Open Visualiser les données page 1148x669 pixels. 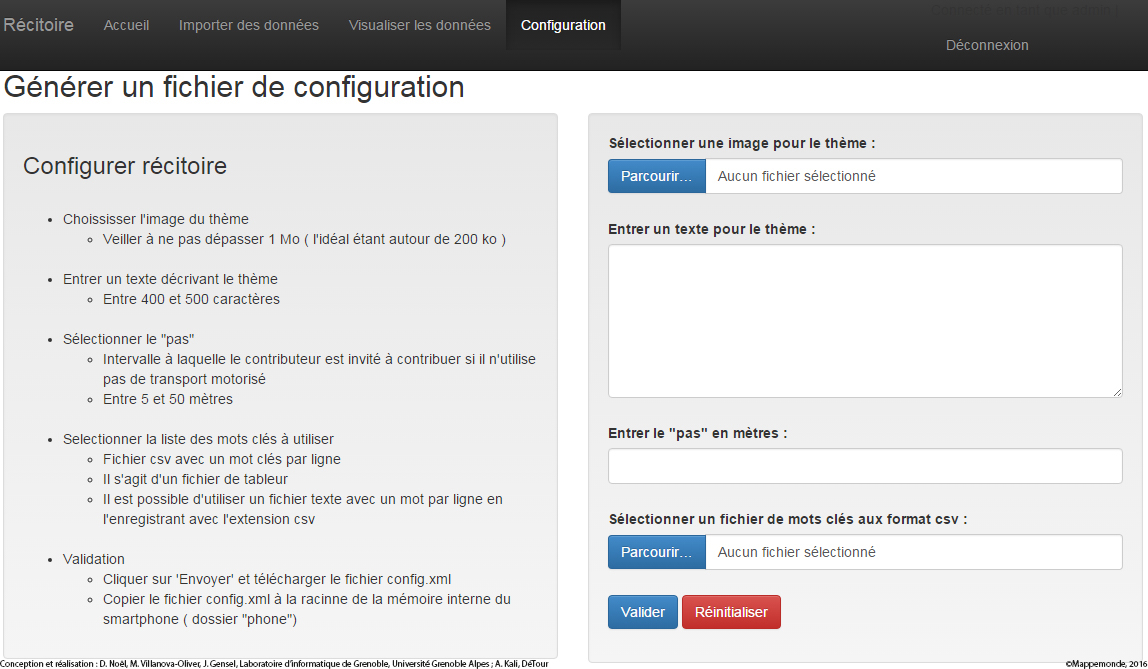click(420, 25)
